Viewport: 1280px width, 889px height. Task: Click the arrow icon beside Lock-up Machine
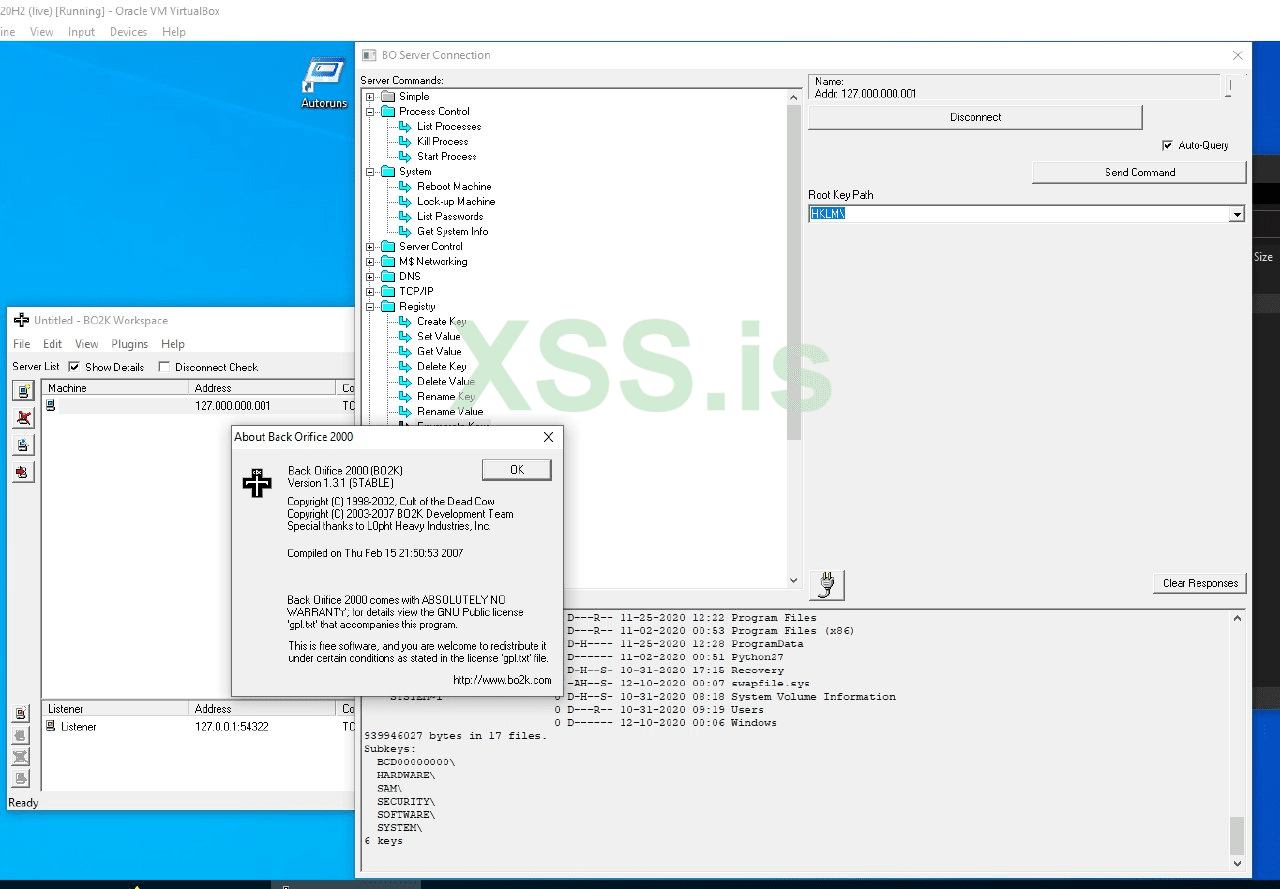405,202
